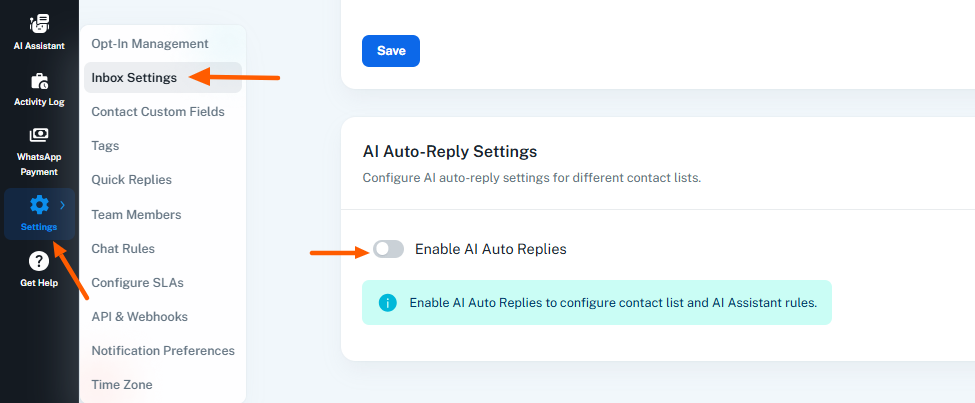This screenshot has width=975, height=403.
Task: Open the WhatsApp Payment money icon
Action: (39, 135)
